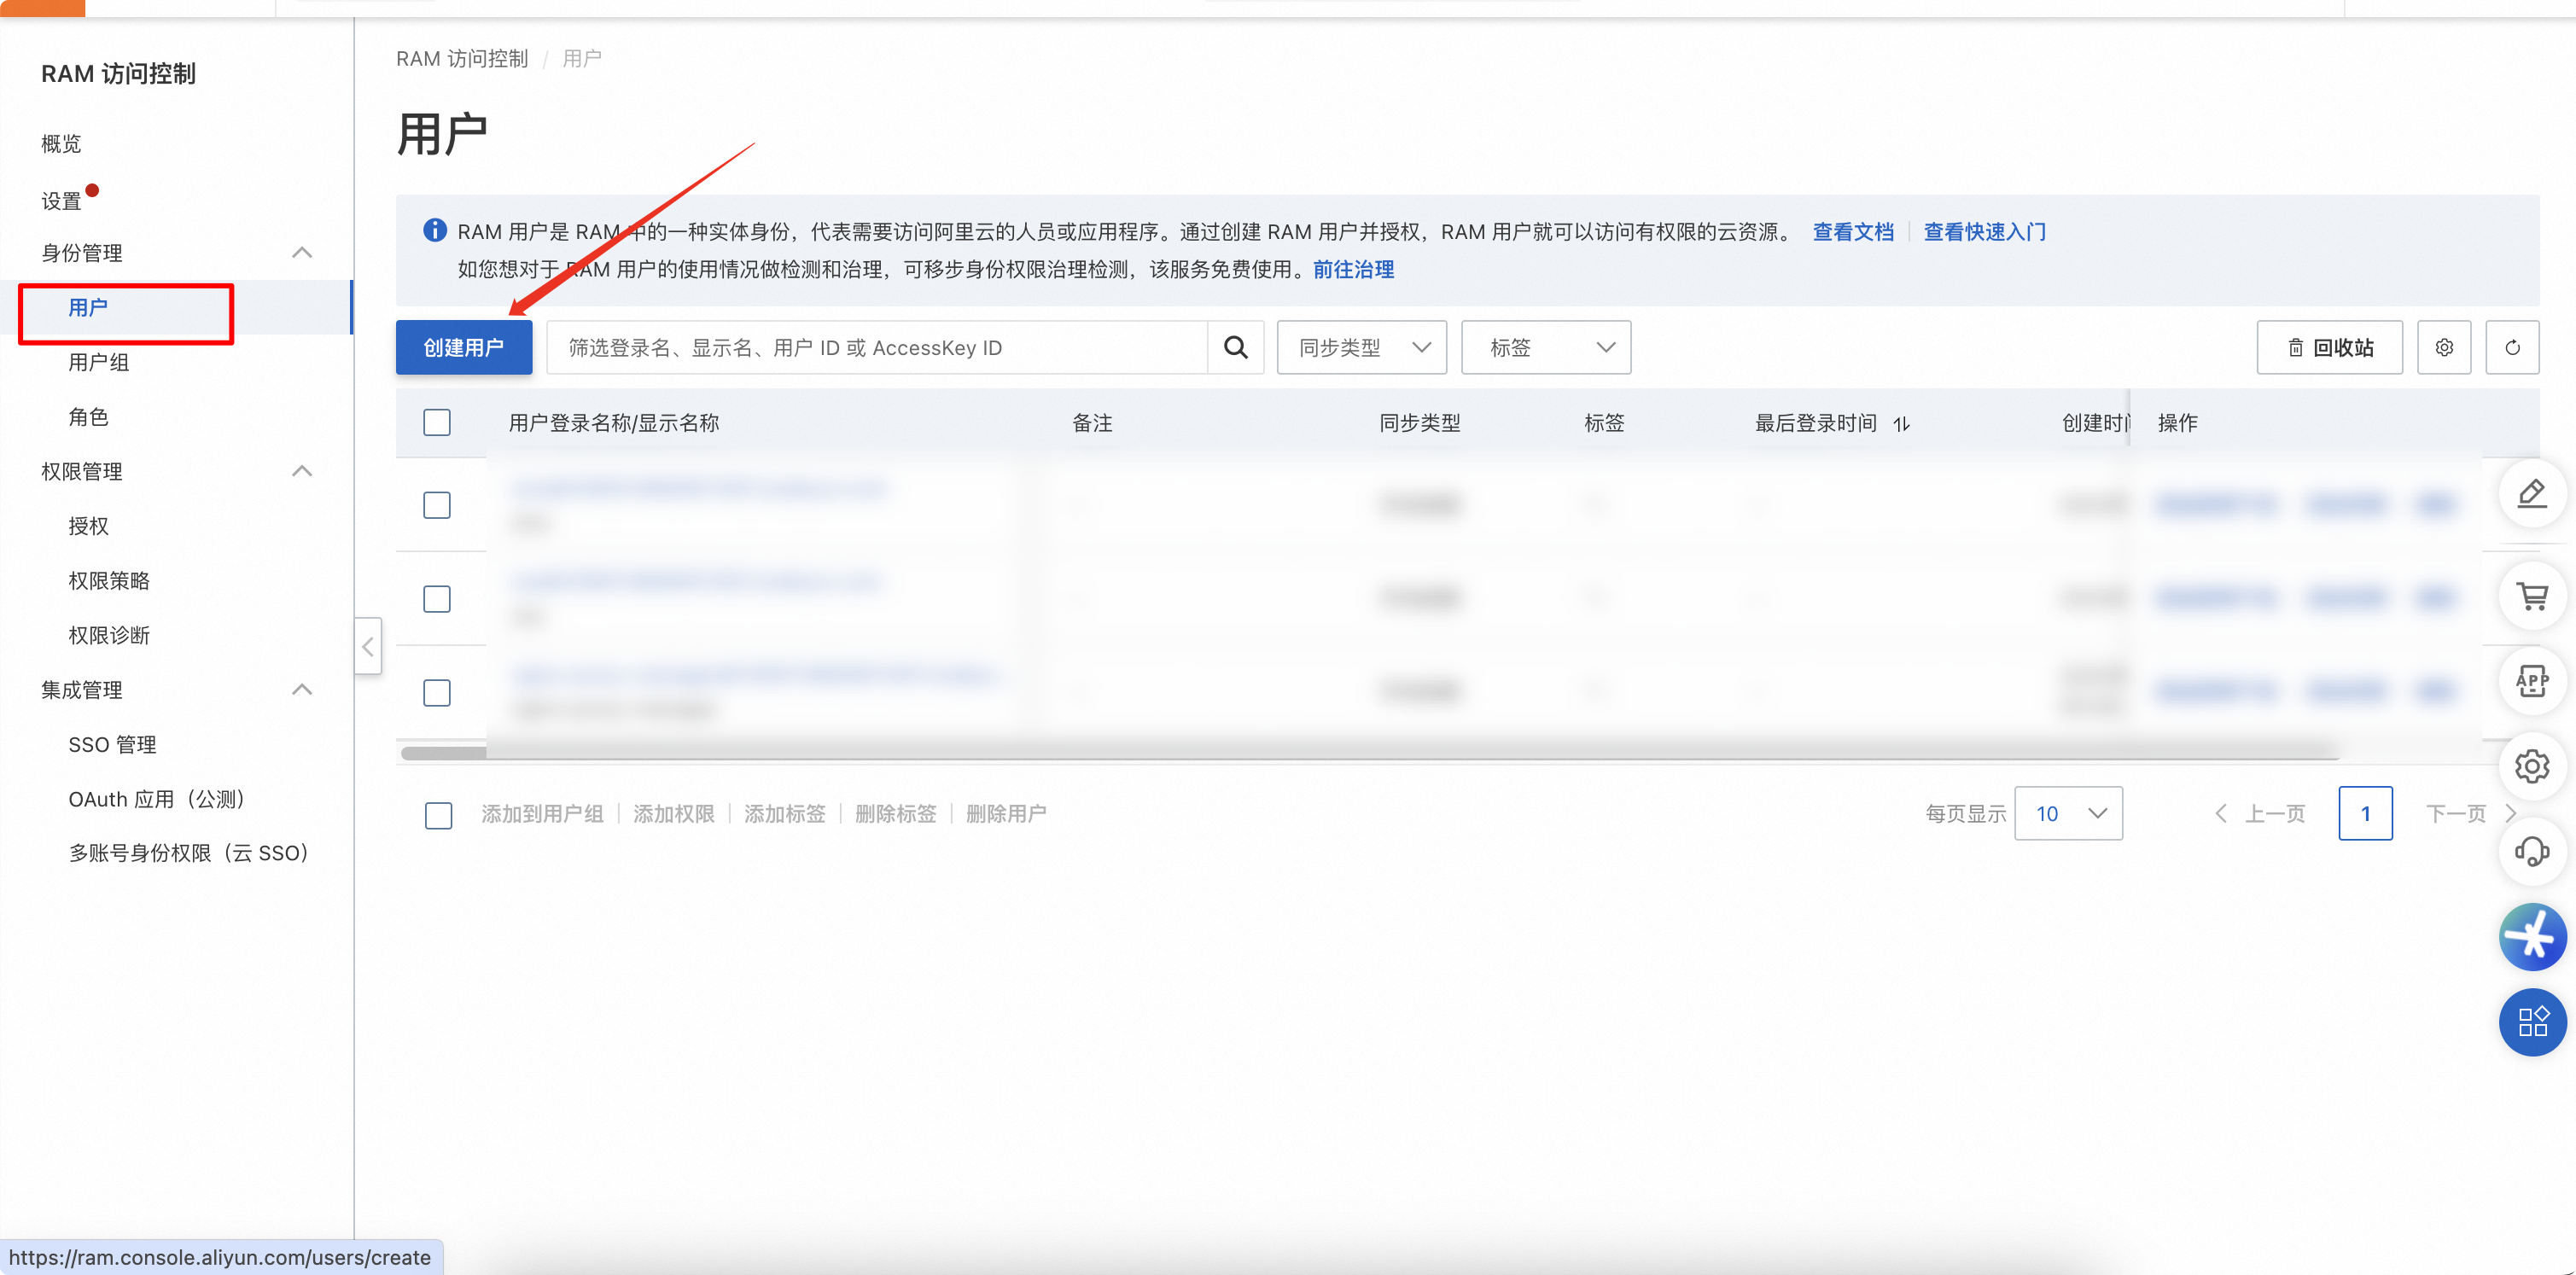Screen dimensions: 2576x1275
Task: Open 授权 in the sidebar
Action: point(88,526)
